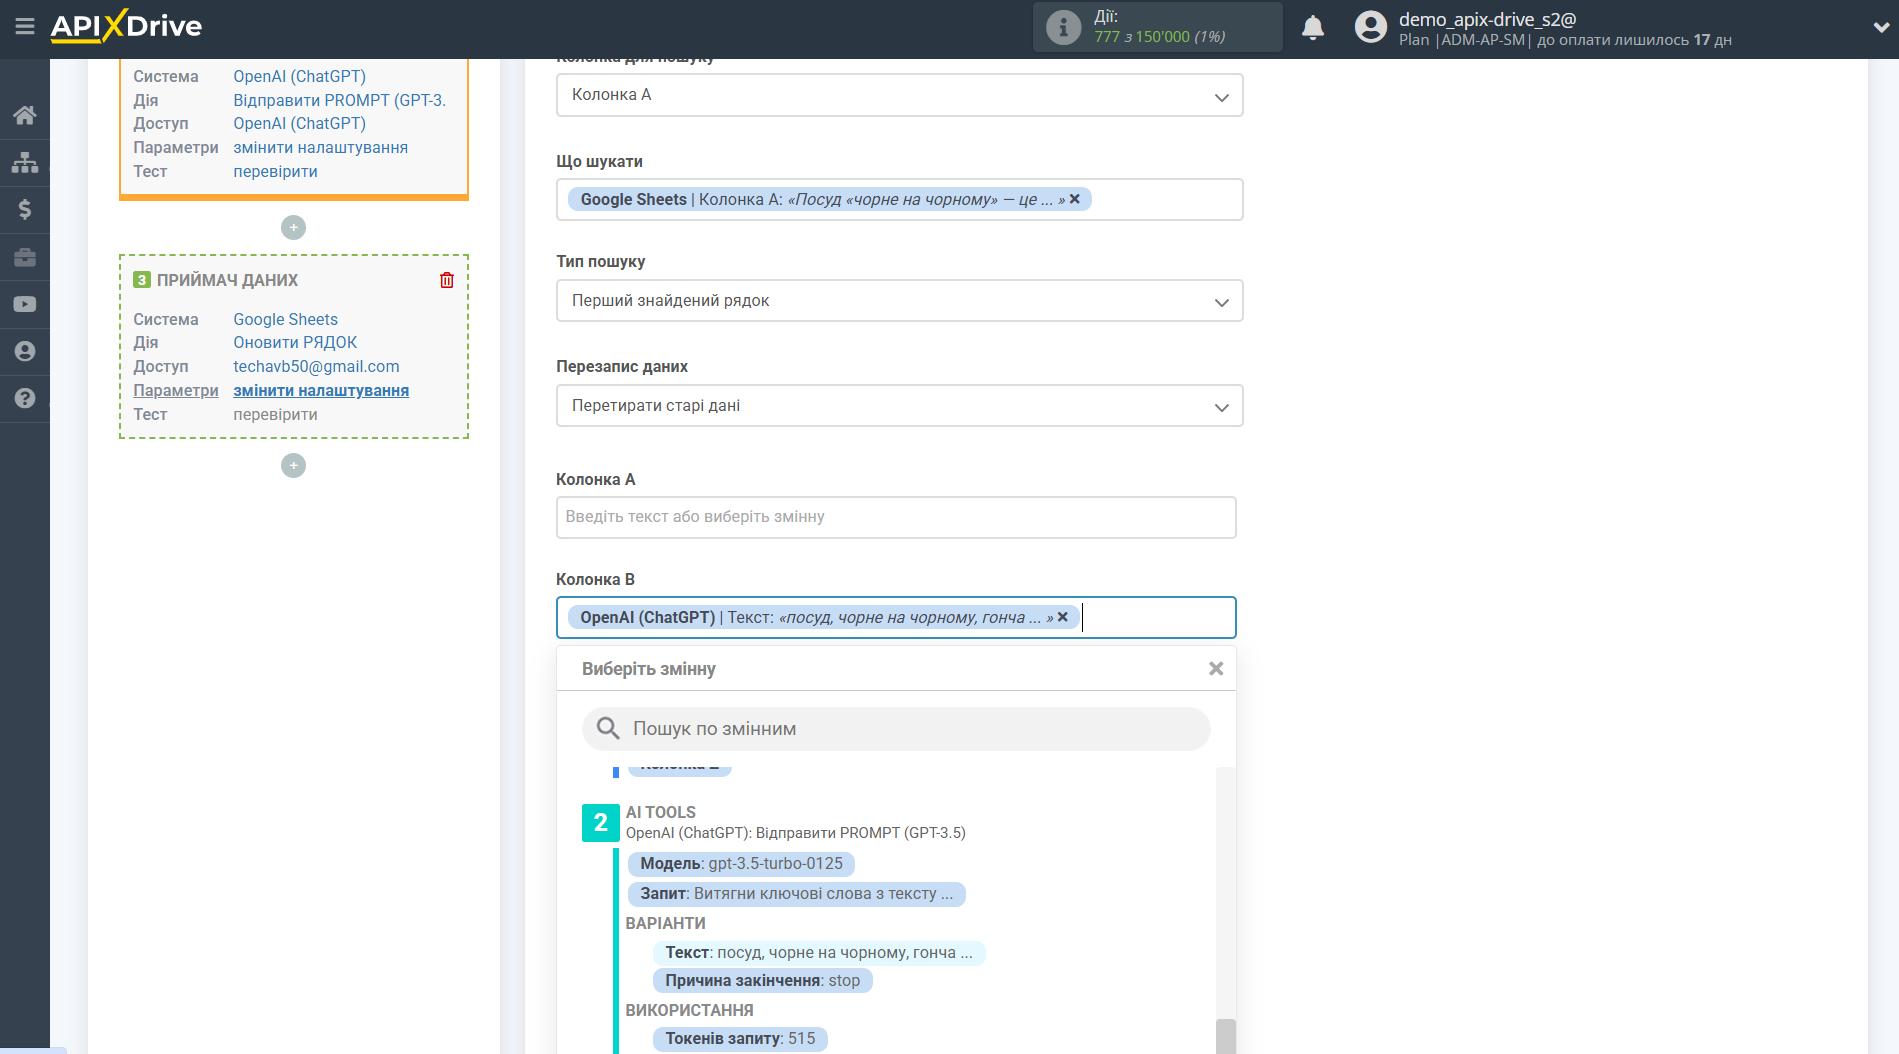This screenshot has height=1054, width=1899.
Task: Click receiver's змінити налаштування link
Action: (321, 390)
